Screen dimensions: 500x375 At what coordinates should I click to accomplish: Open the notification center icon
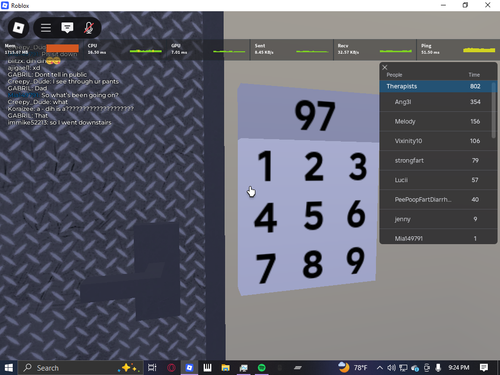(x=484, y=368)
